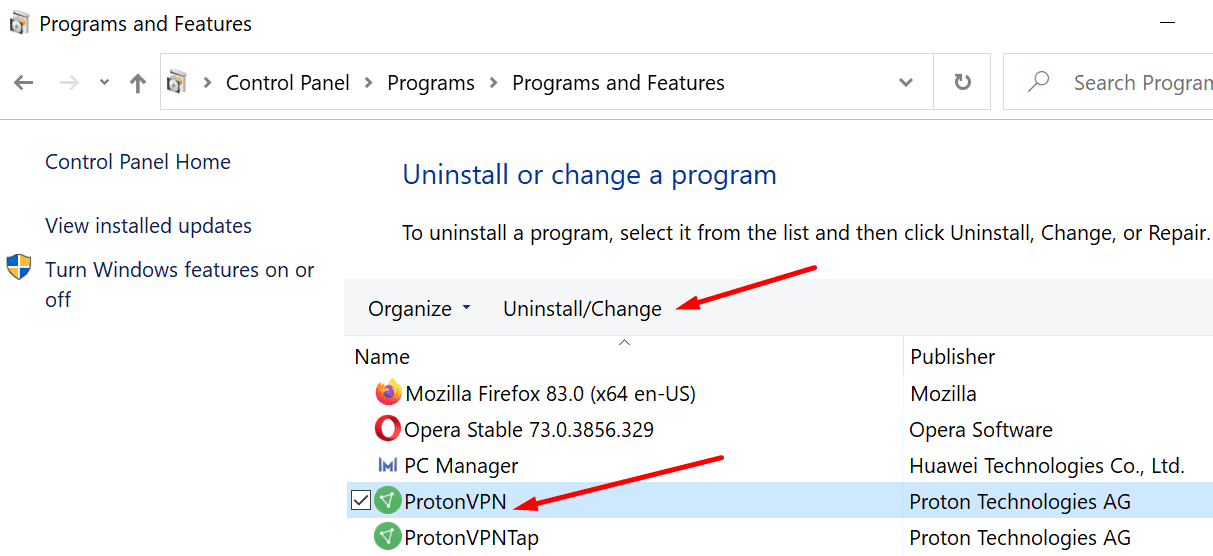Refresh the Programs and Features list

963,82
